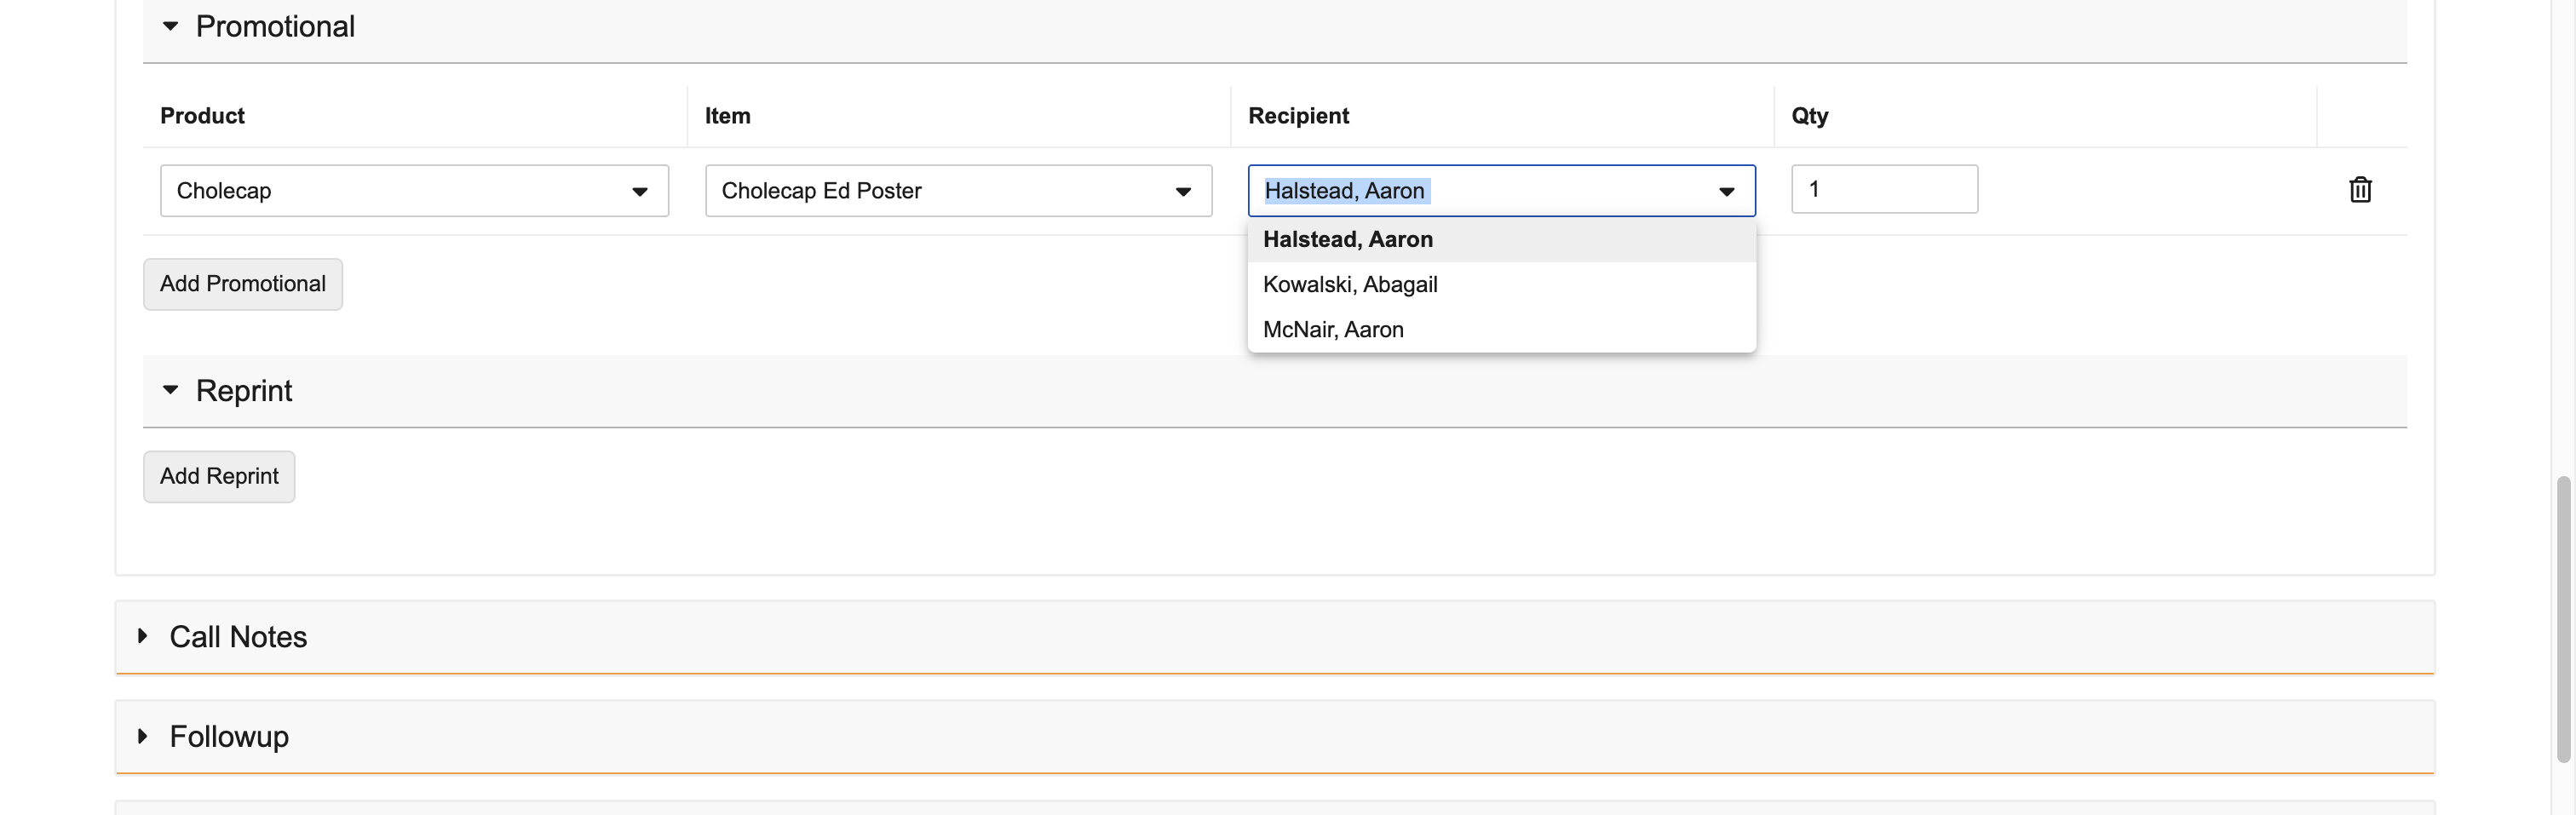Image resolution: width=2576 pixels, height=815 pixels.
Task: Click the Qty input field
Action: [1883, 189]
